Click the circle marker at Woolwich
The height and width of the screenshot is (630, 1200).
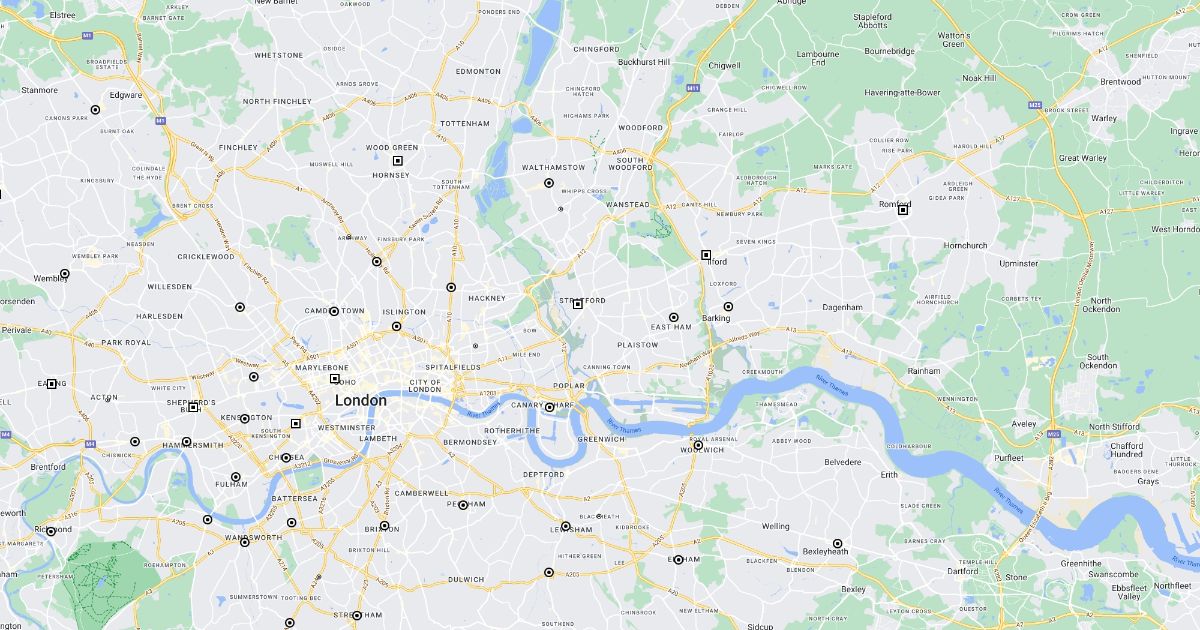click(699, 445)
